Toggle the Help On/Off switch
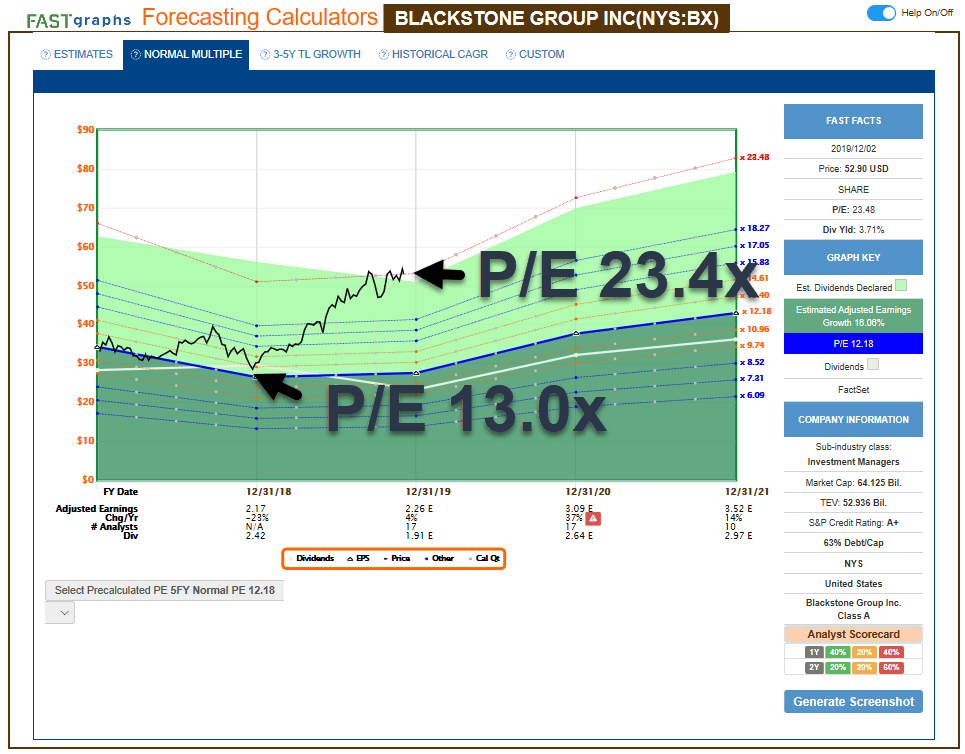 tap(881, 10)
